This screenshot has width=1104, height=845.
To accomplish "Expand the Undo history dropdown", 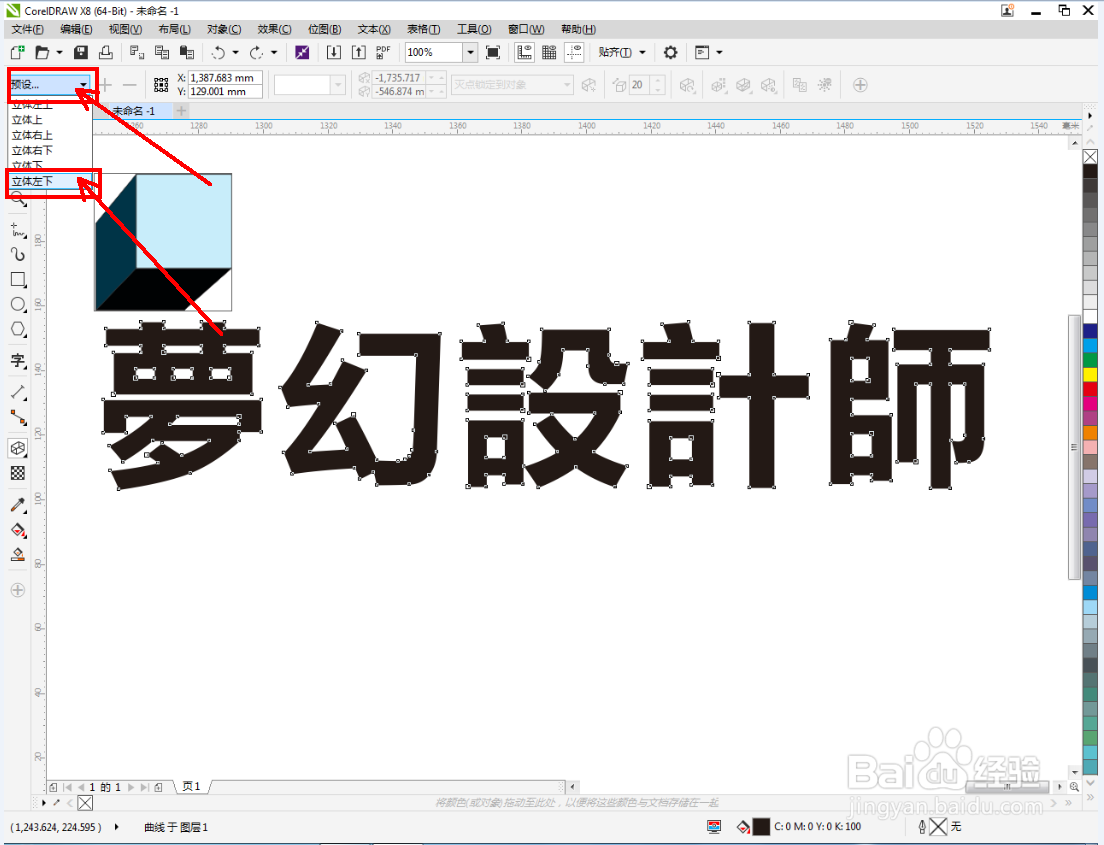I will 236,52.
